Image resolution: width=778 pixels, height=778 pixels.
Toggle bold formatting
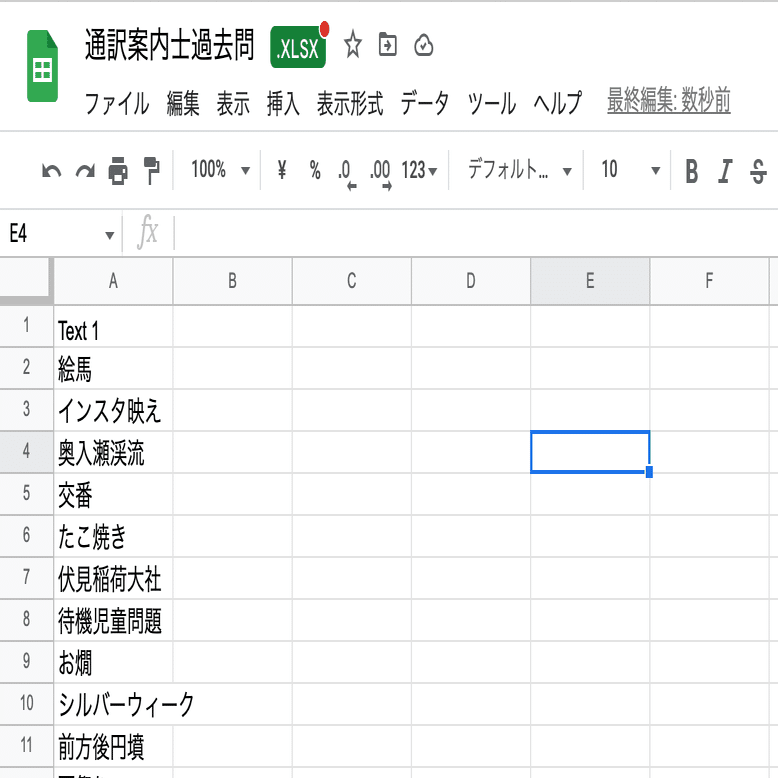[691, 172]
